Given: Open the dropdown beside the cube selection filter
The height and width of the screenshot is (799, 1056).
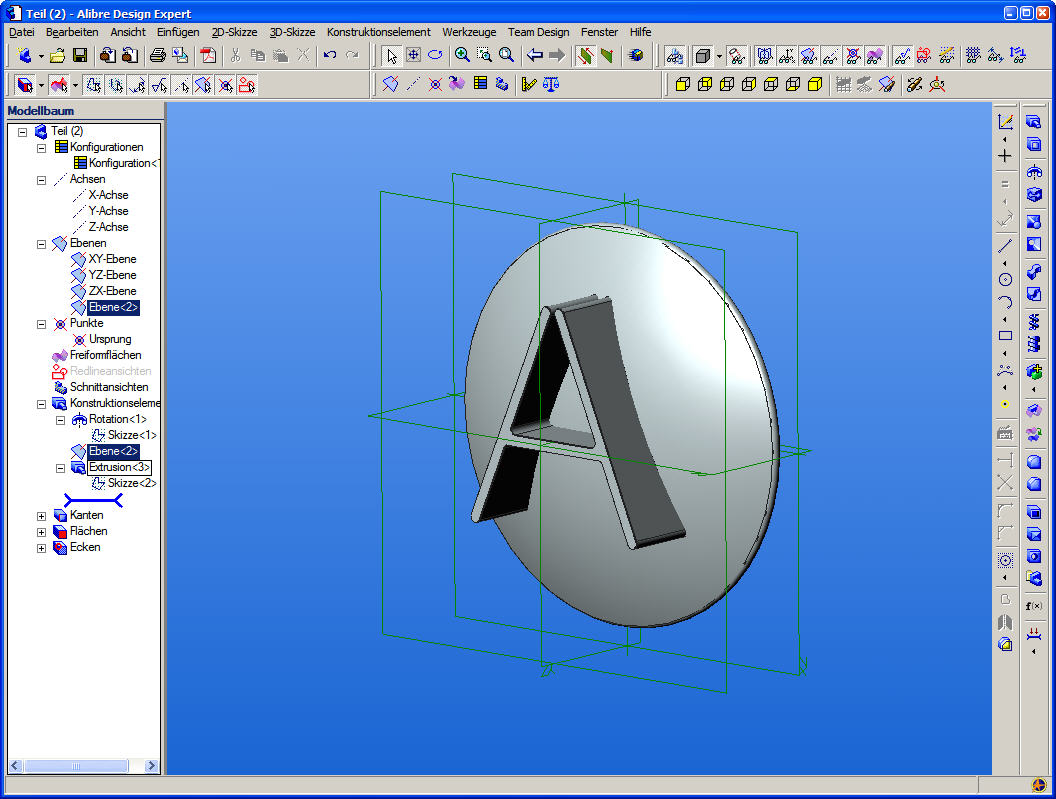Looking at the screenshot, I should [x=41, y=86].
